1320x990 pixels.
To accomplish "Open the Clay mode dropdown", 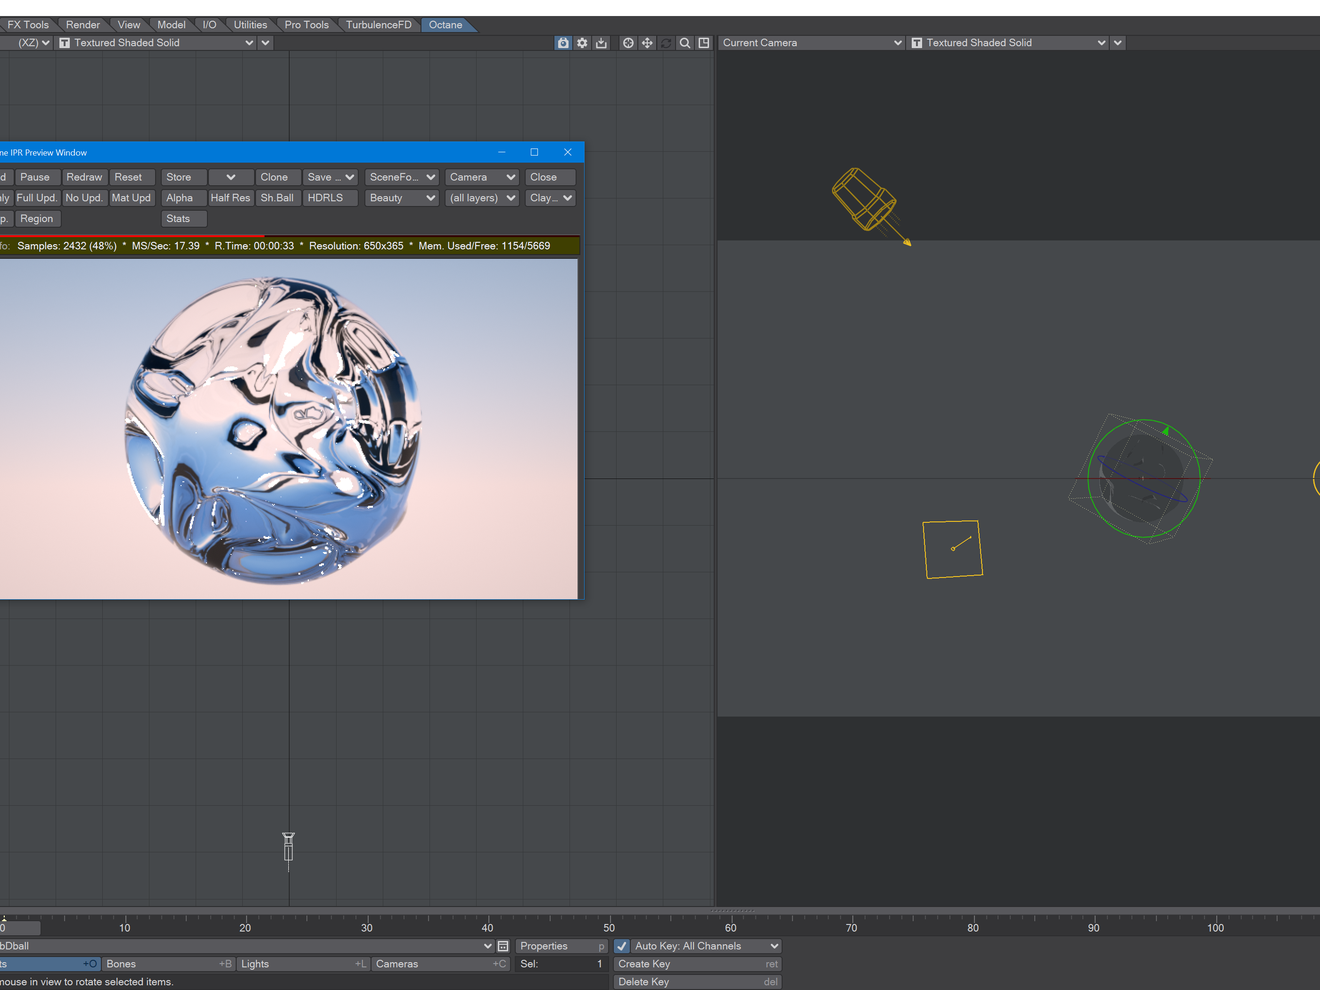I will 550,198.
